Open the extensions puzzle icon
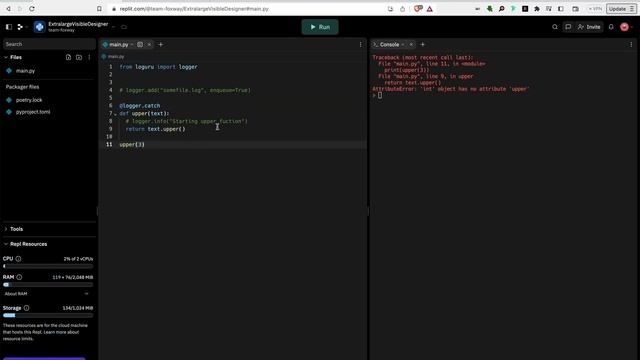Image resolution: width=640 pixels, height=360 pixels. pyautogui.click(x=537, y=9)
